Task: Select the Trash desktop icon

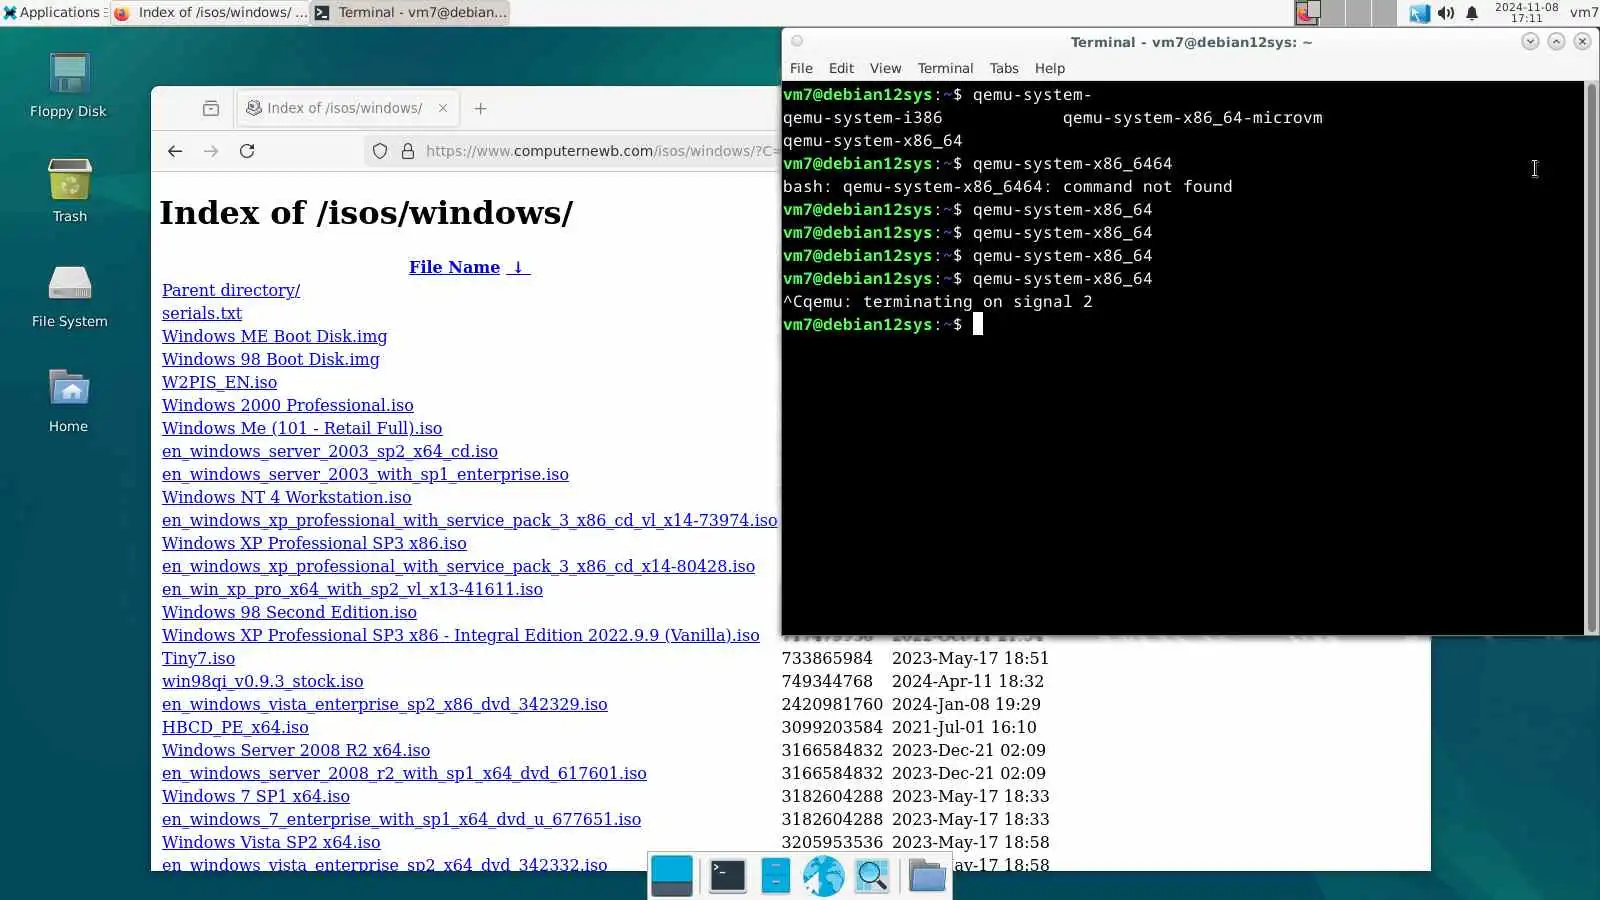Action: (69, 190)
